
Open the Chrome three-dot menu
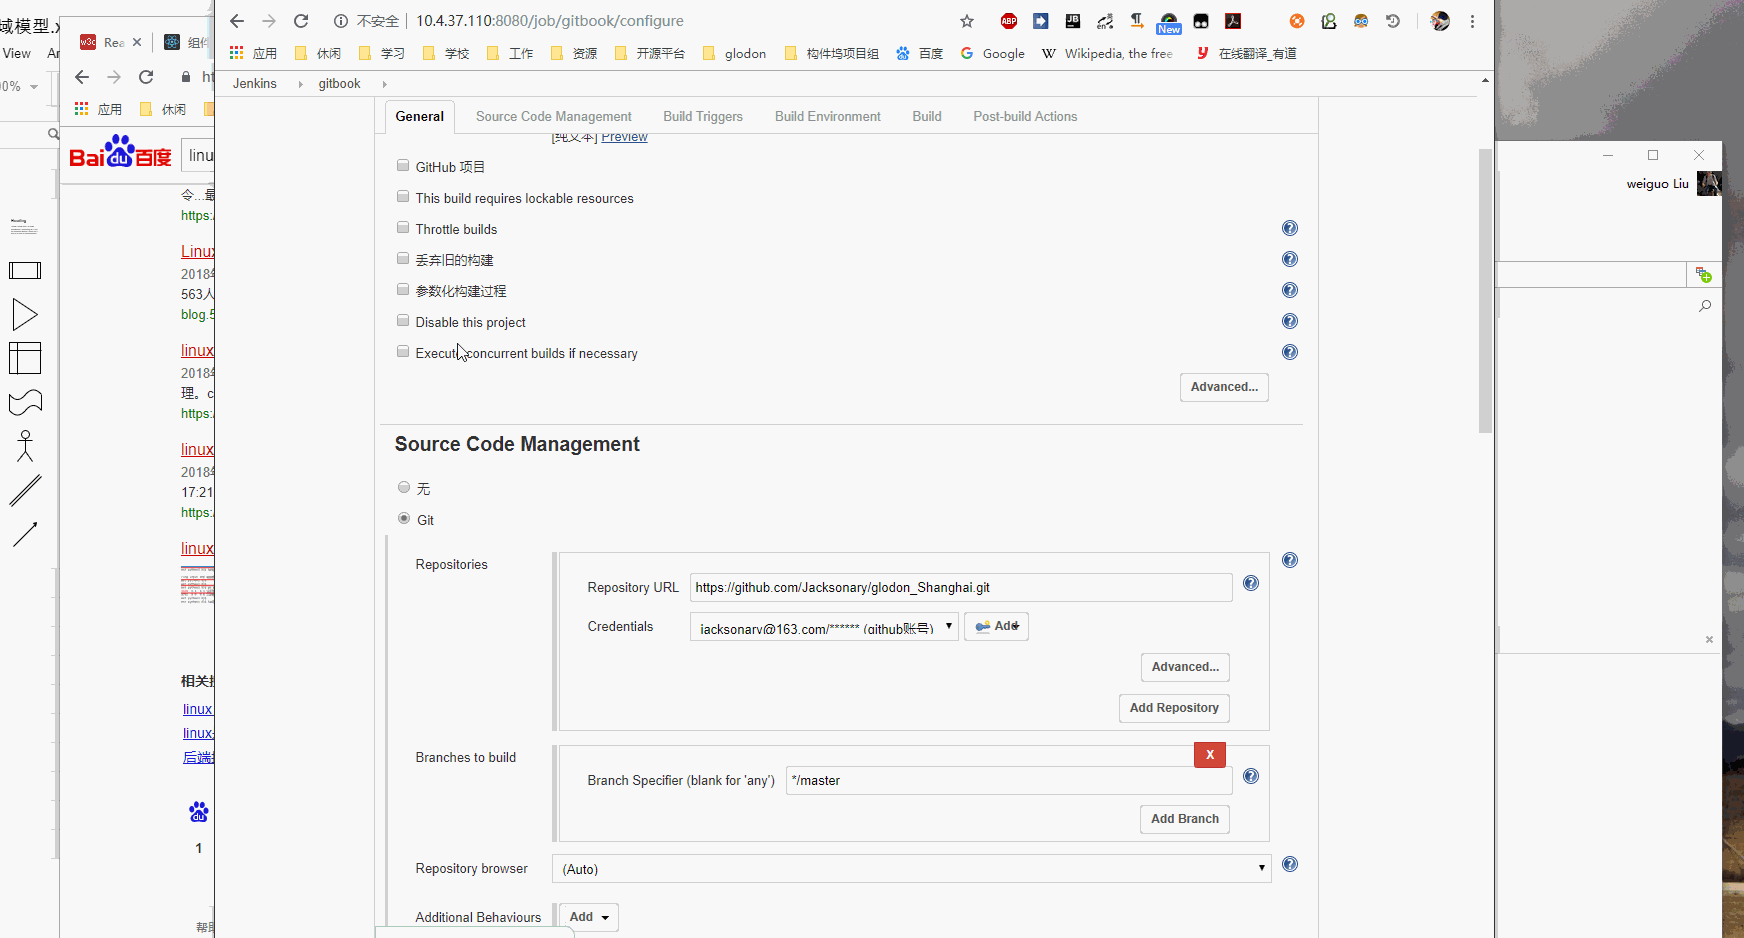(1472, 21)
